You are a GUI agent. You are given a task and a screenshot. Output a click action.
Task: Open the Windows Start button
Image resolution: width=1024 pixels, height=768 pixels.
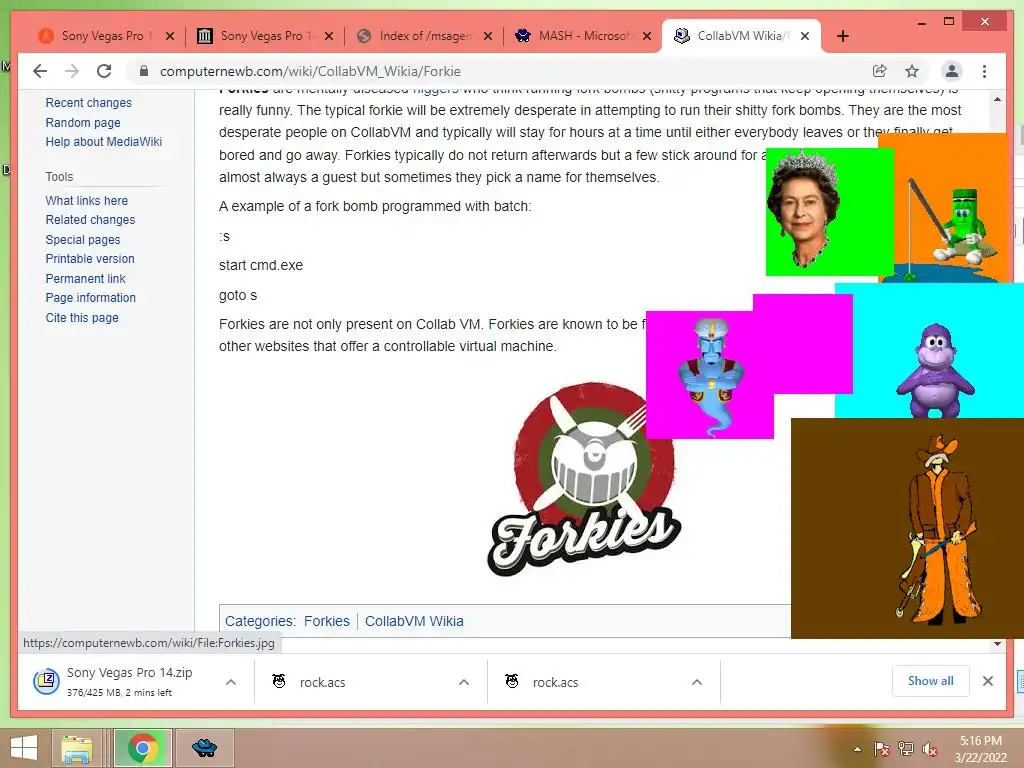pyautogui.click(x=24, y=748)
